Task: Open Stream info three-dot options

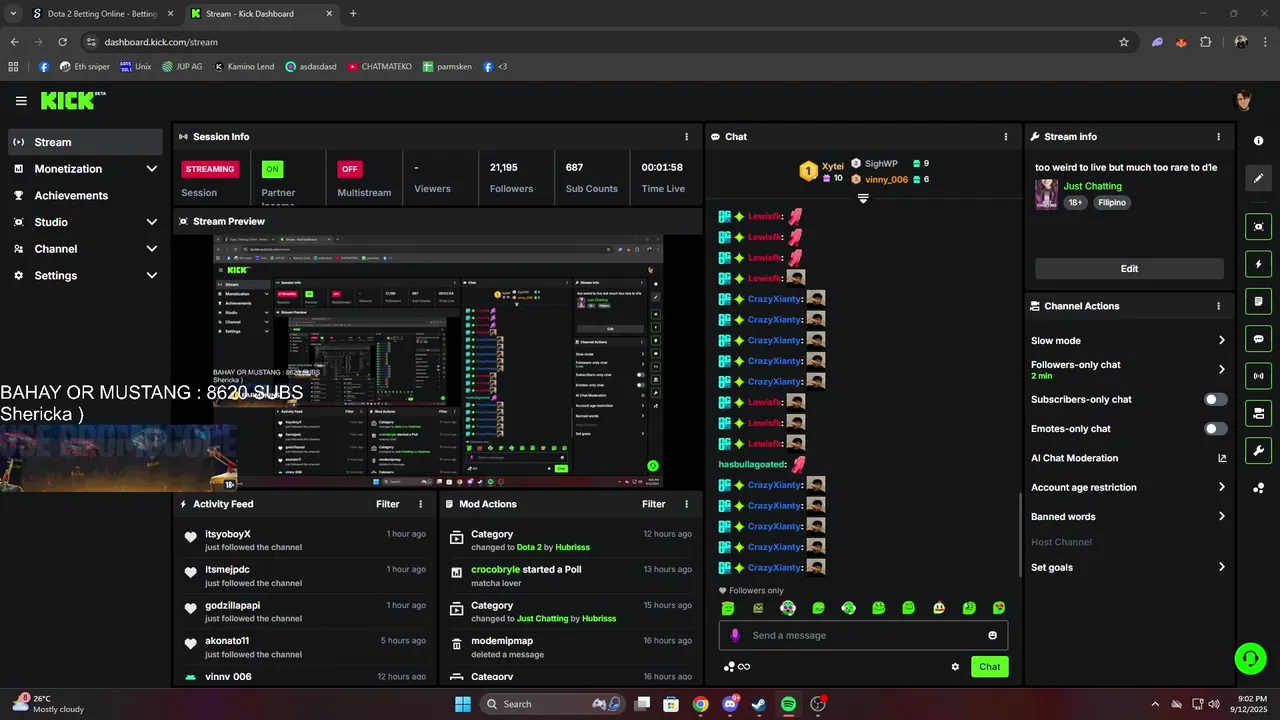Action: tap(1218, 137)
